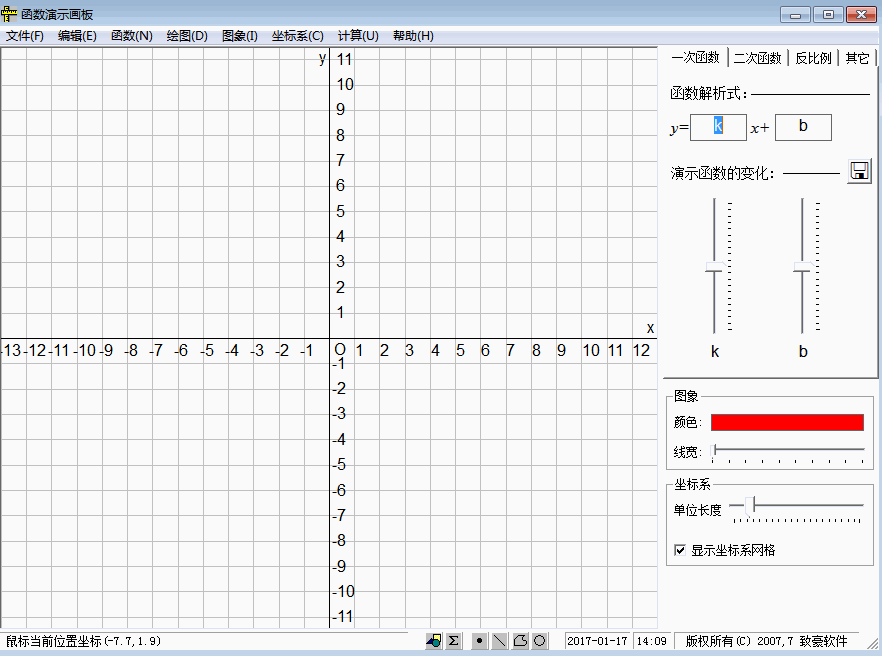Click the application icon in the title bar

(x=9, y=14)
